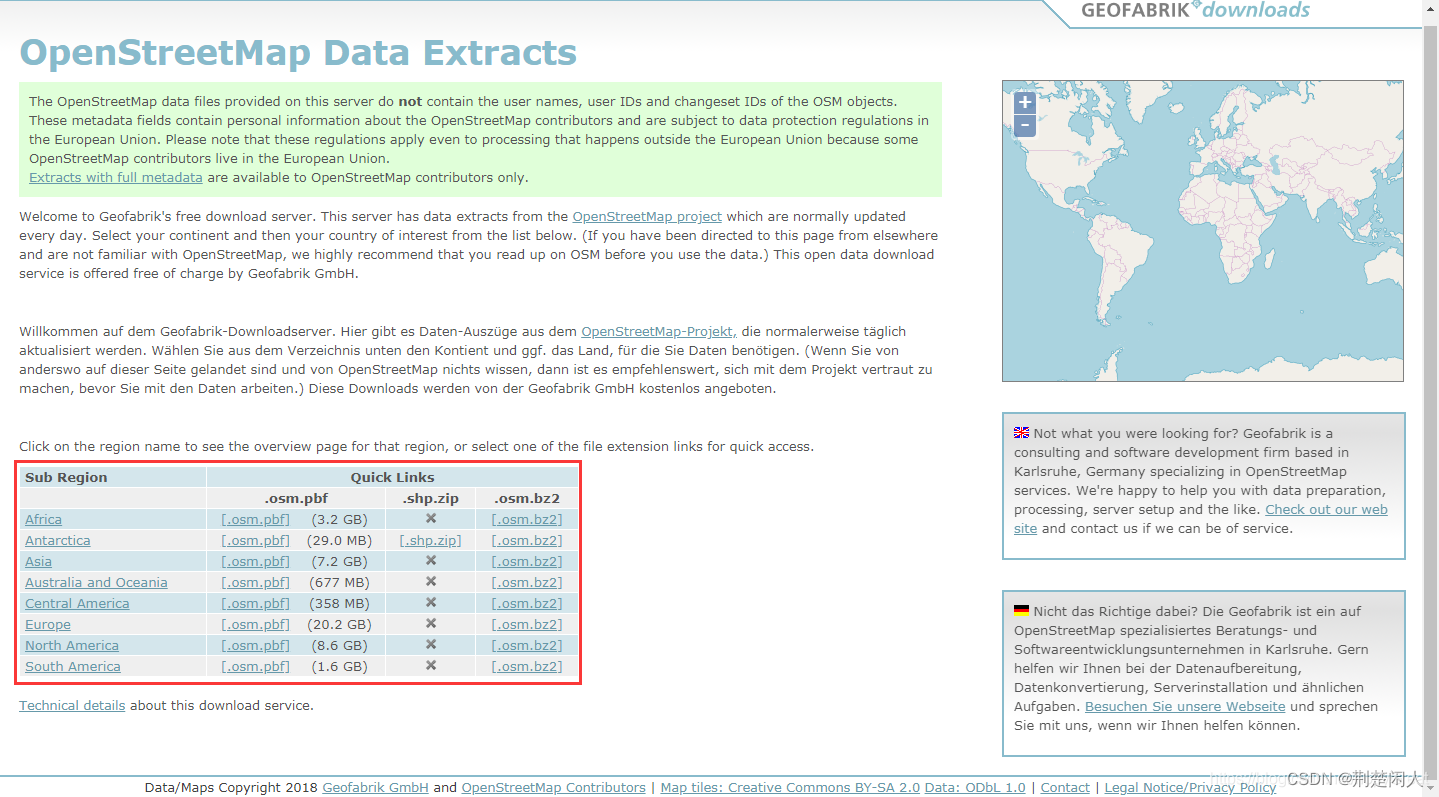Download Antarctica .shp.zip file
Viewport: 1439px width, 797px height.
tap(430, 540)
